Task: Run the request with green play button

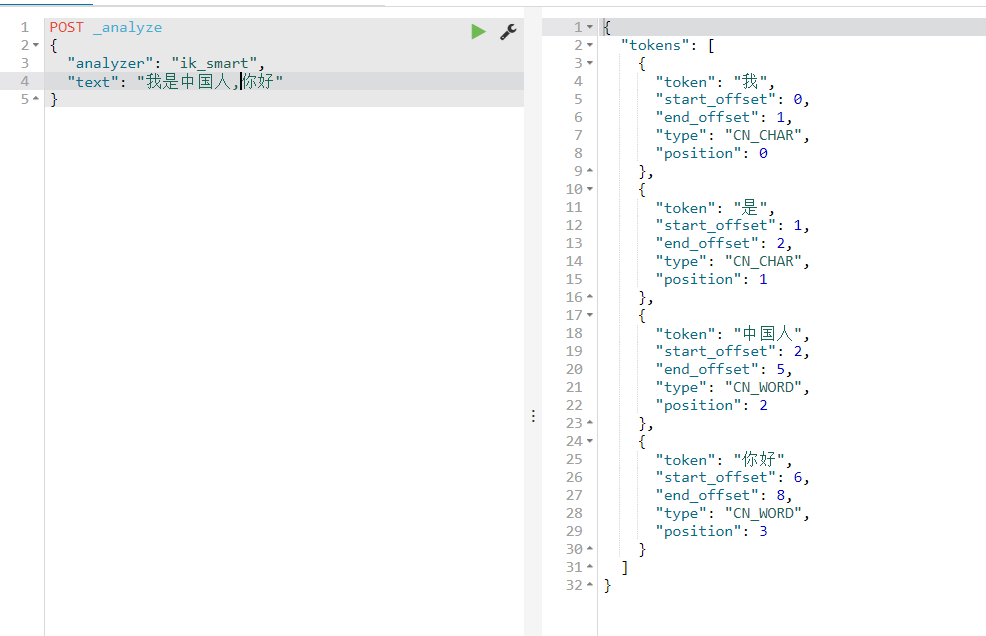Action: tap(479, 31)
